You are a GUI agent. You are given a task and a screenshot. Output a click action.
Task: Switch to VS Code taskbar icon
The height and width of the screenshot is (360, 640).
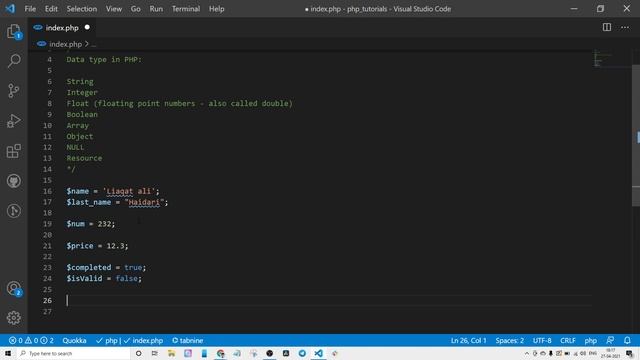click(x=318, y=353)
